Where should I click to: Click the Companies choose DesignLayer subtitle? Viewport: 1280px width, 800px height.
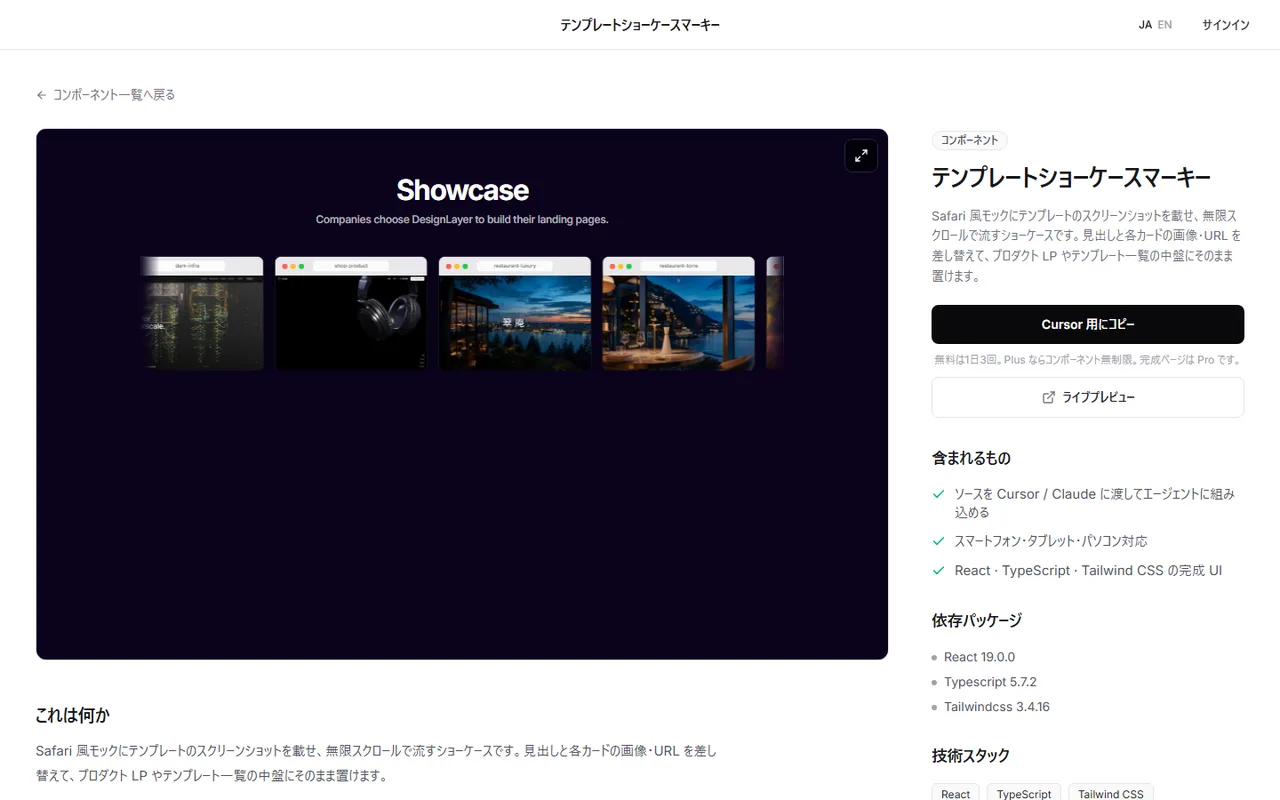click(x=462, y=219)
